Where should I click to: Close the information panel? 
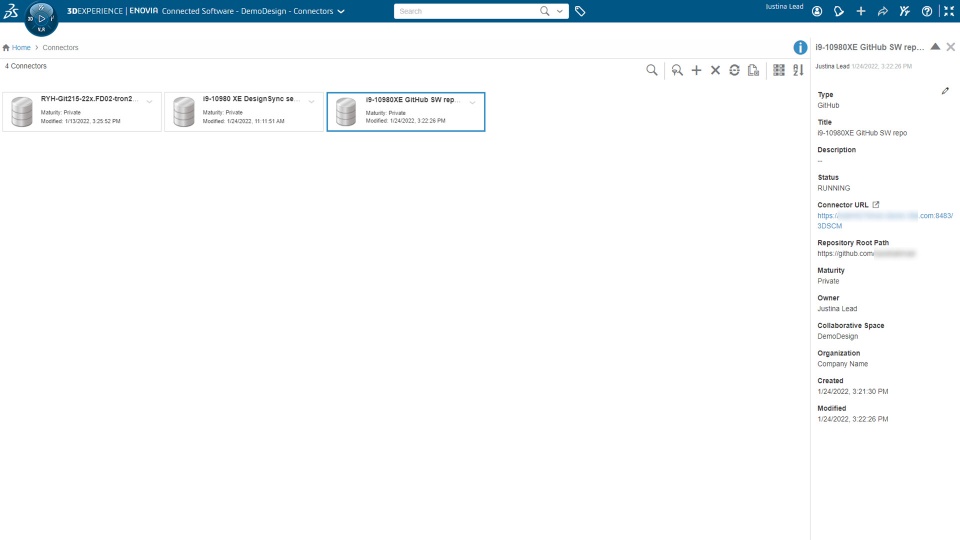950,47
